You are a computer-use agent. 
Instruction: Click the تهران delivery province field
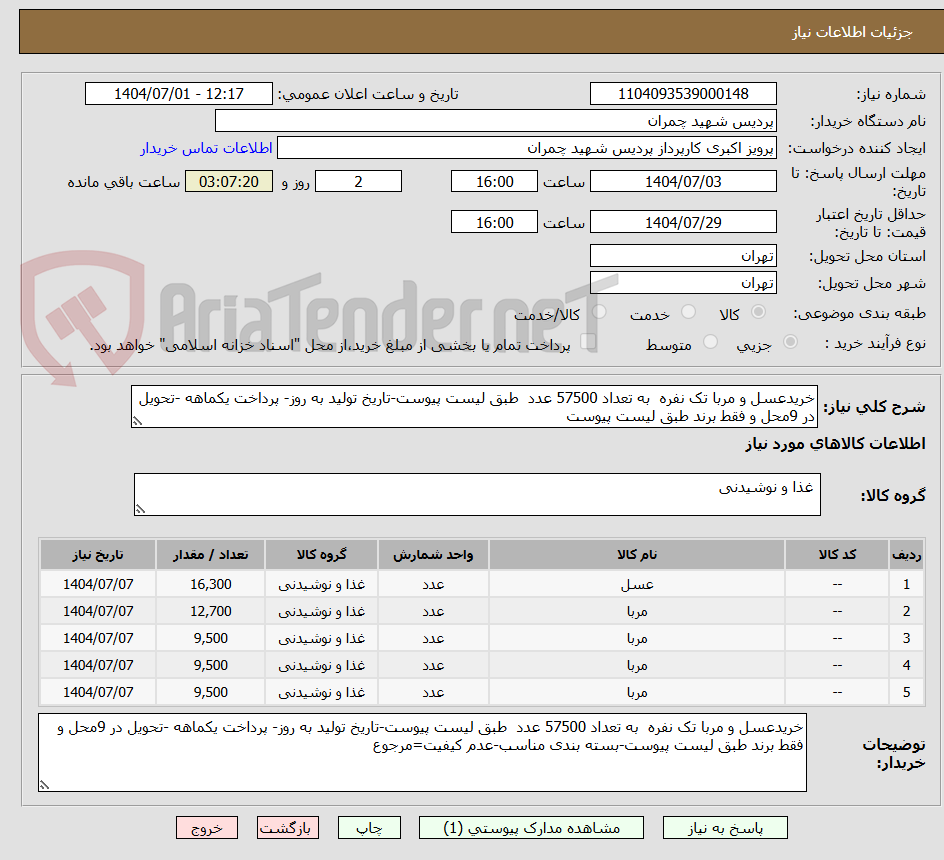pyautogui.click(x=683, y=255)
